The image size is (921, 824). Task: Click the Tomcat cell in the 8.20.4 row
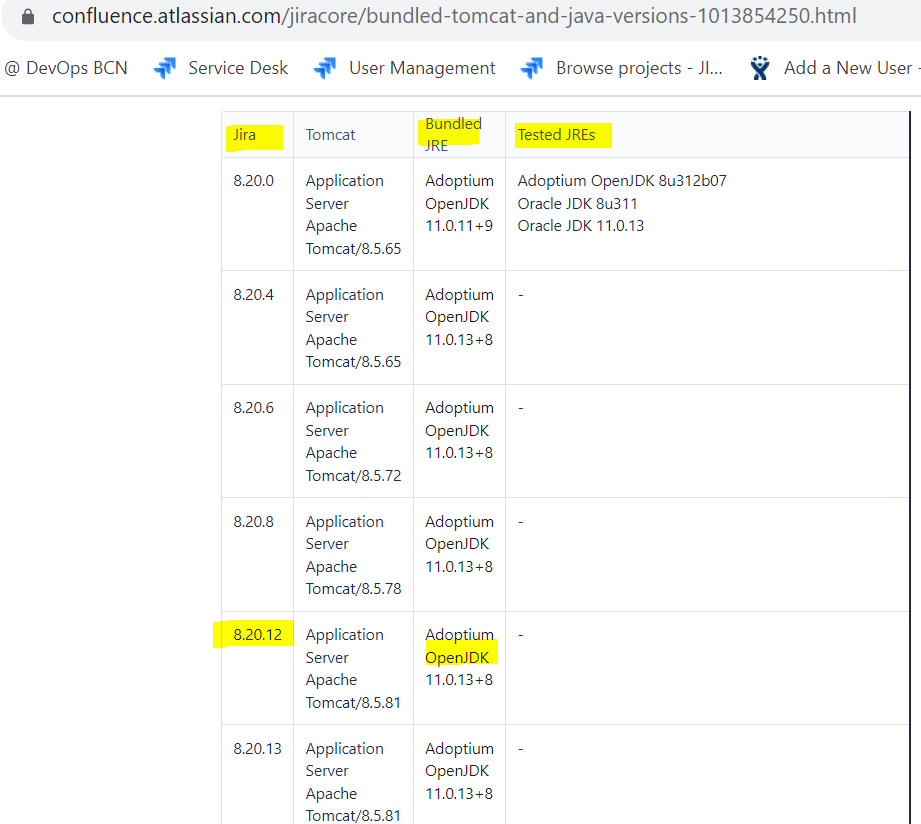353,328
